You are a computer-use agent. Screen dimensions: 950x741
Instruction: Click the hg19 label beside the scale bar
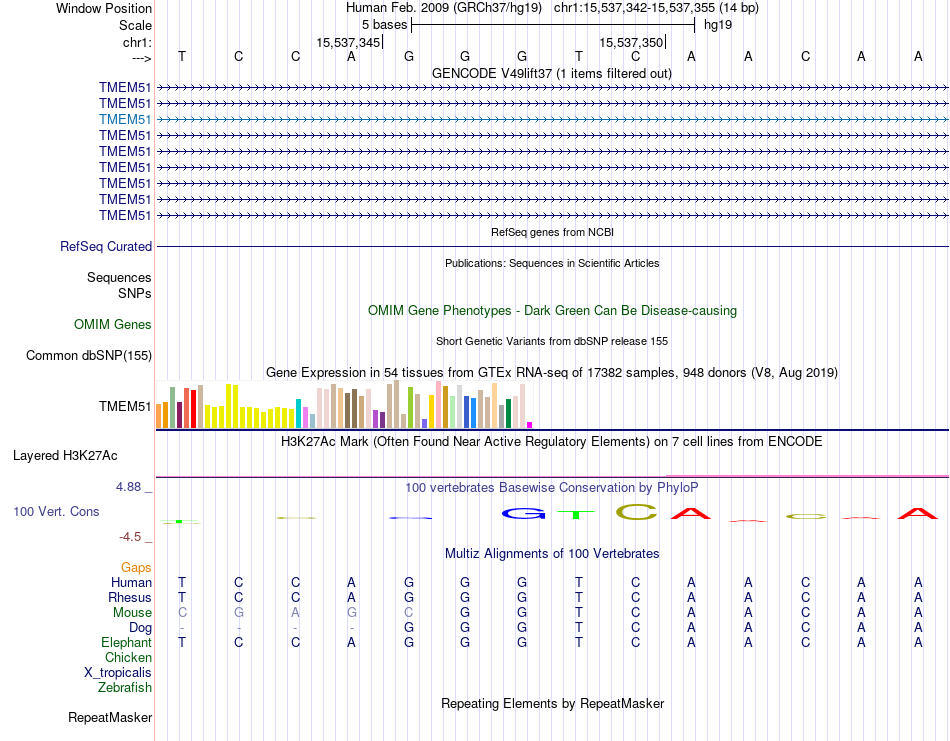tap(718, 25)
